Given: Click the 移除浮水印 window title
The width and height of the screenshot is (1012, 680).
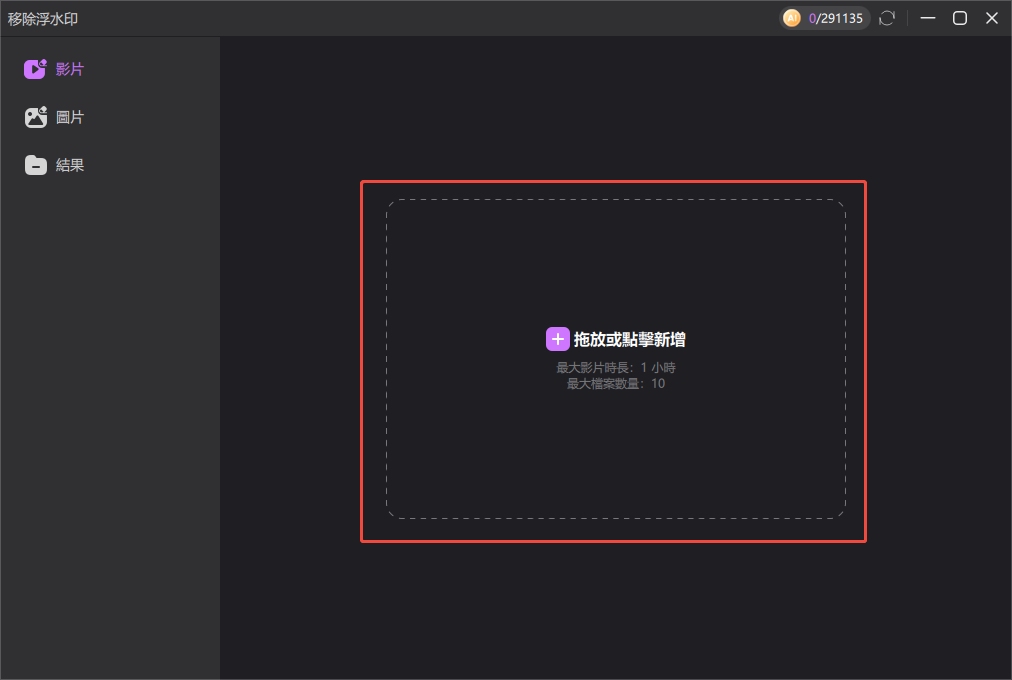Looking at the screenshot, I should point(43,18).
